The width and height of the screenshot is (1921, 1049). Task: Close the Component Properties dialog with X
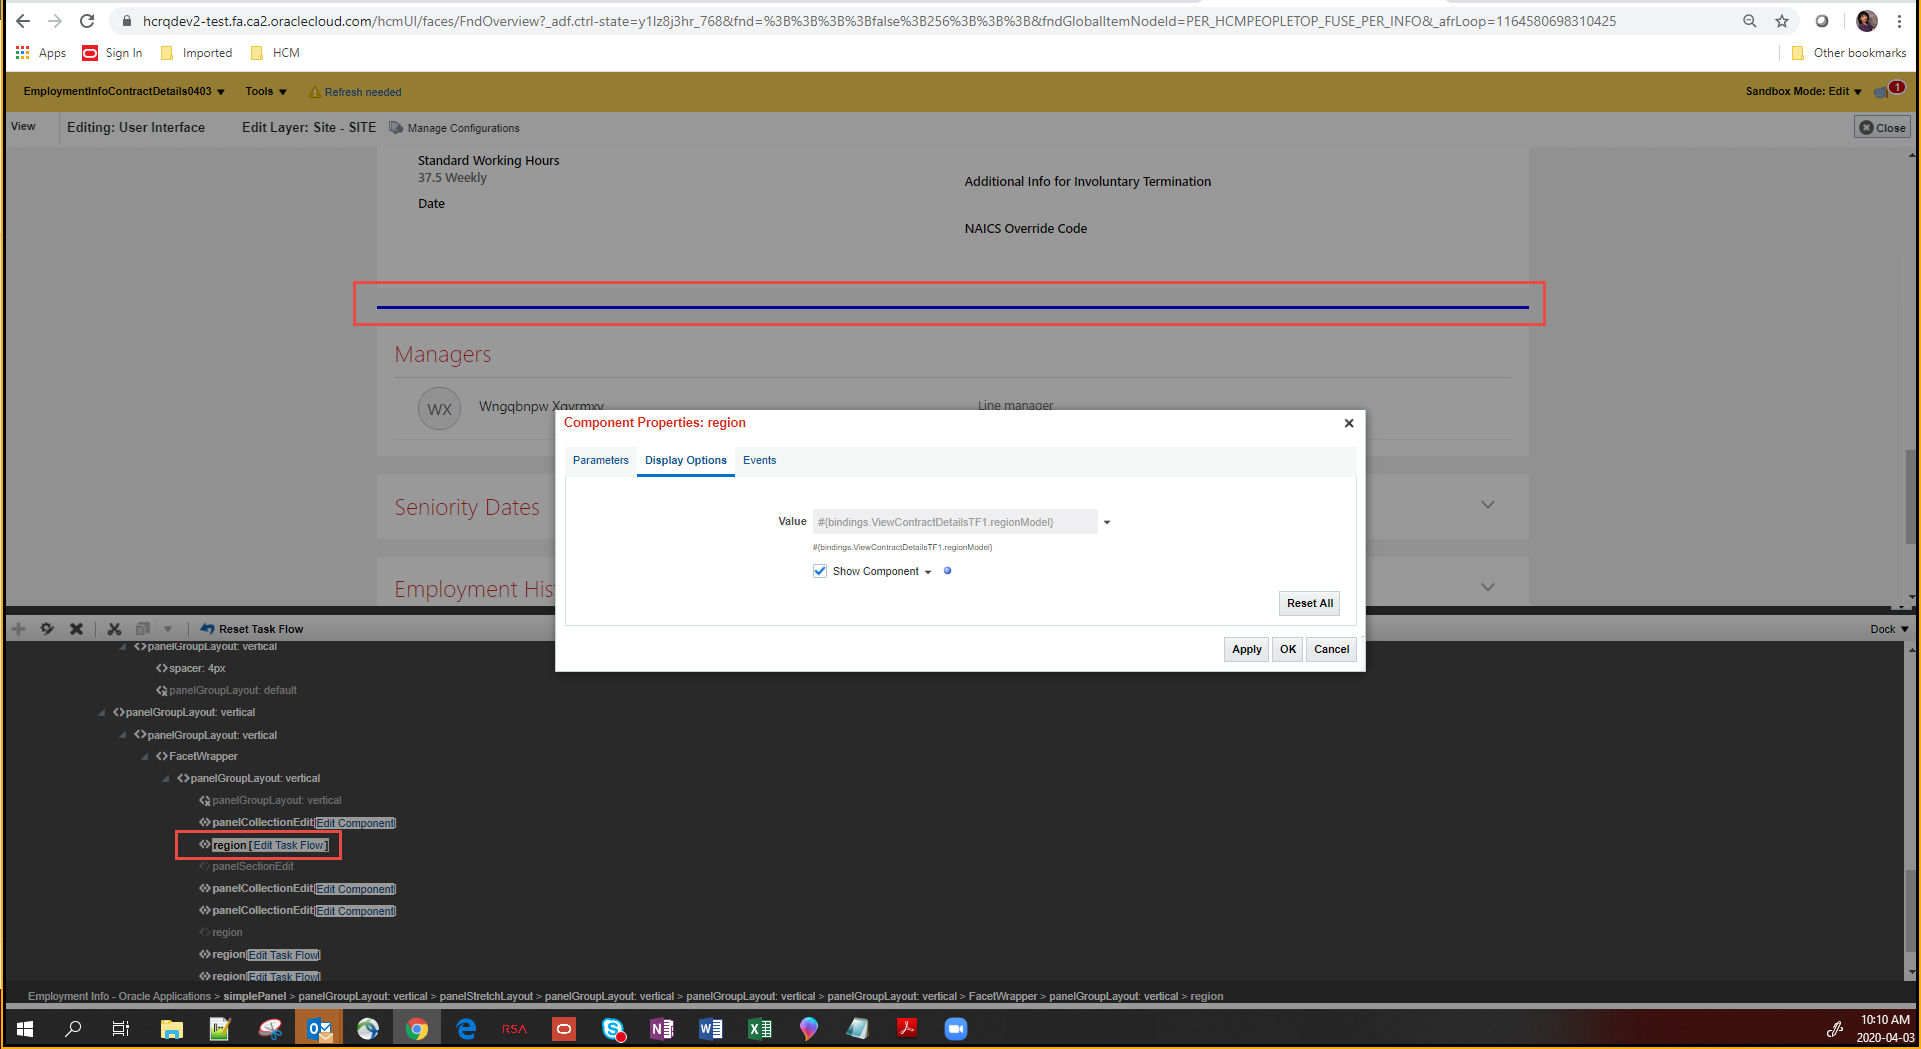tap(1349, 423)
